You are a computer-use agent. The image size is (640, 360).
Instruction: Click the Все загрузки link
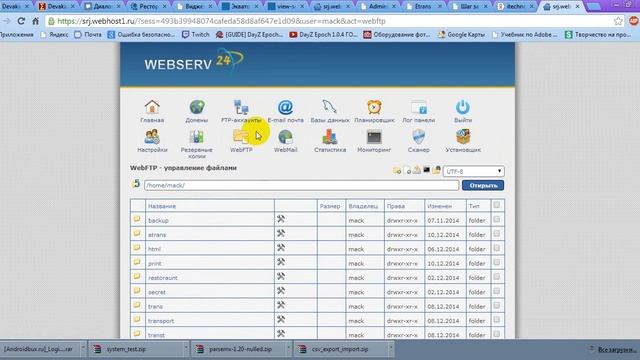617,349
